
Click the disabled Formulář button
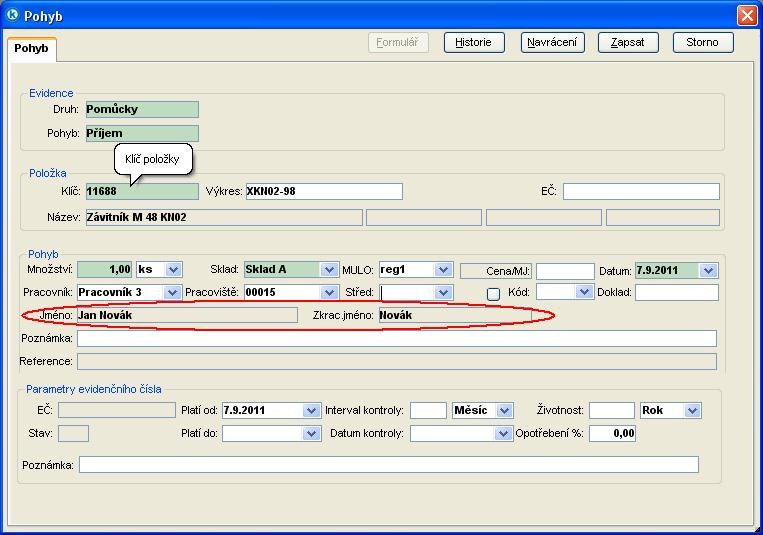click(x=398, y=42)
